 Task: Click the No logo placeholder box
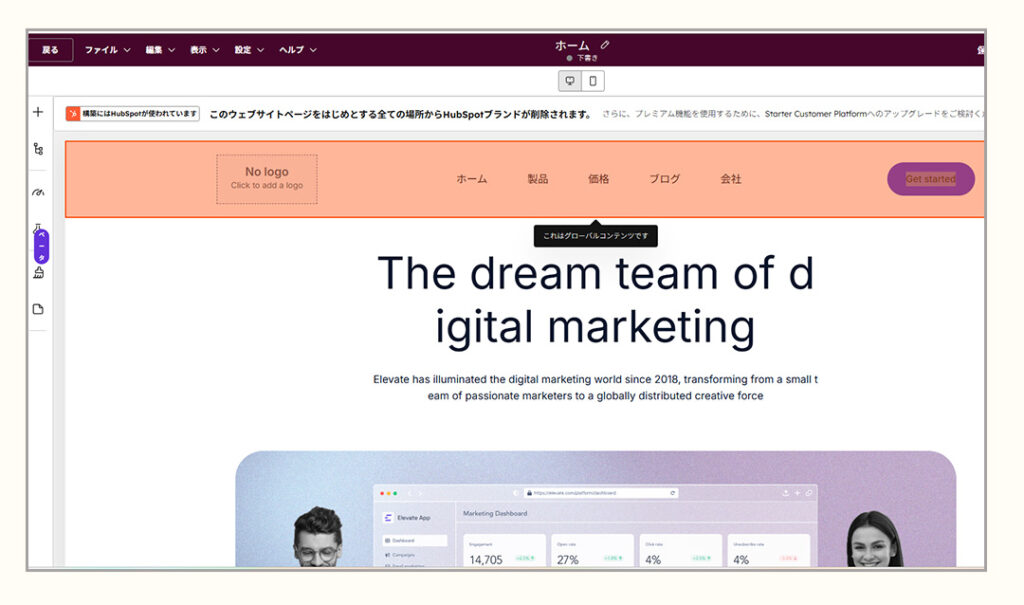(x=267, y=179)
